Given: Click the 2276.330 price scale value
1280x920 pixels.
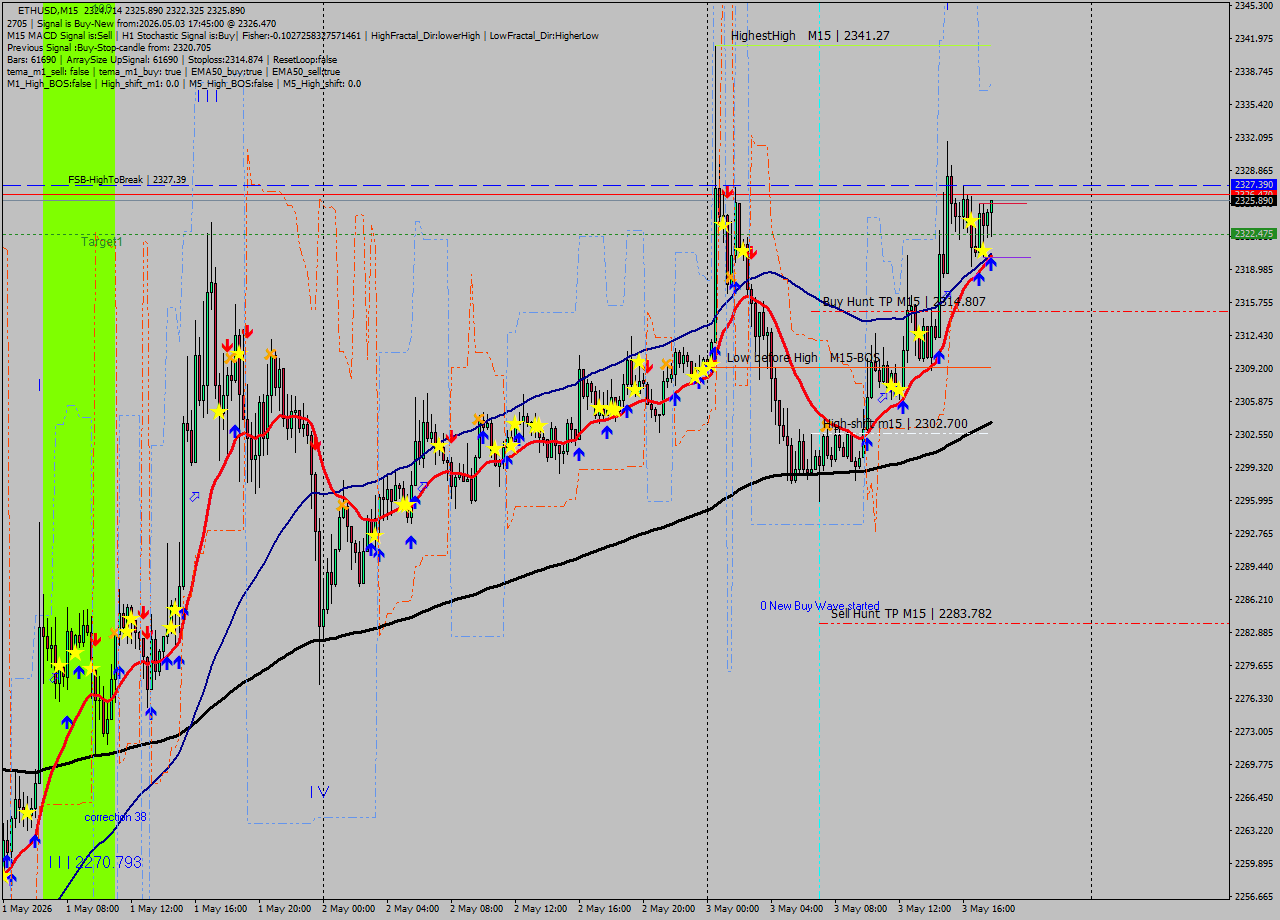Looking at the screenshot, I should [x=1254, y=699].
